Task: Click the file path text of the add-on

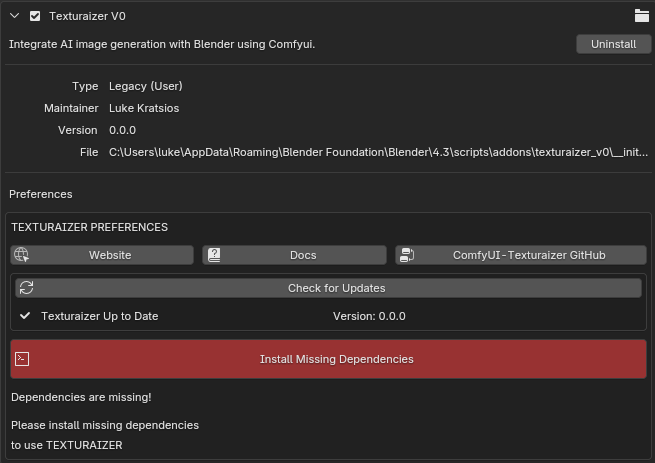Action: point(378,152)
